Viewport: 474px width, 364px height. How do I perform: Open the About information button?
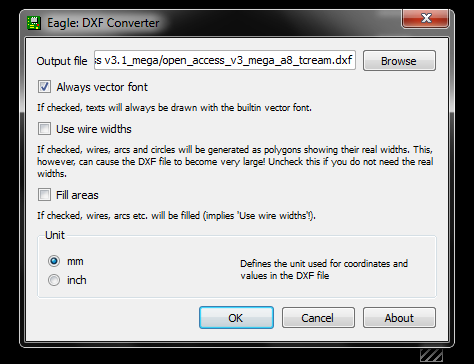(x=399, y=318)
